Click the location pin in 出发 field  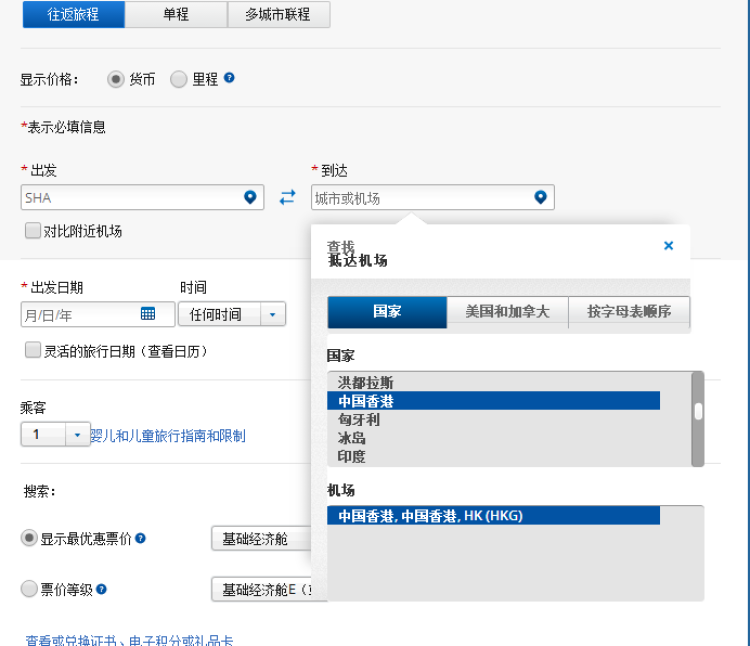250,198
